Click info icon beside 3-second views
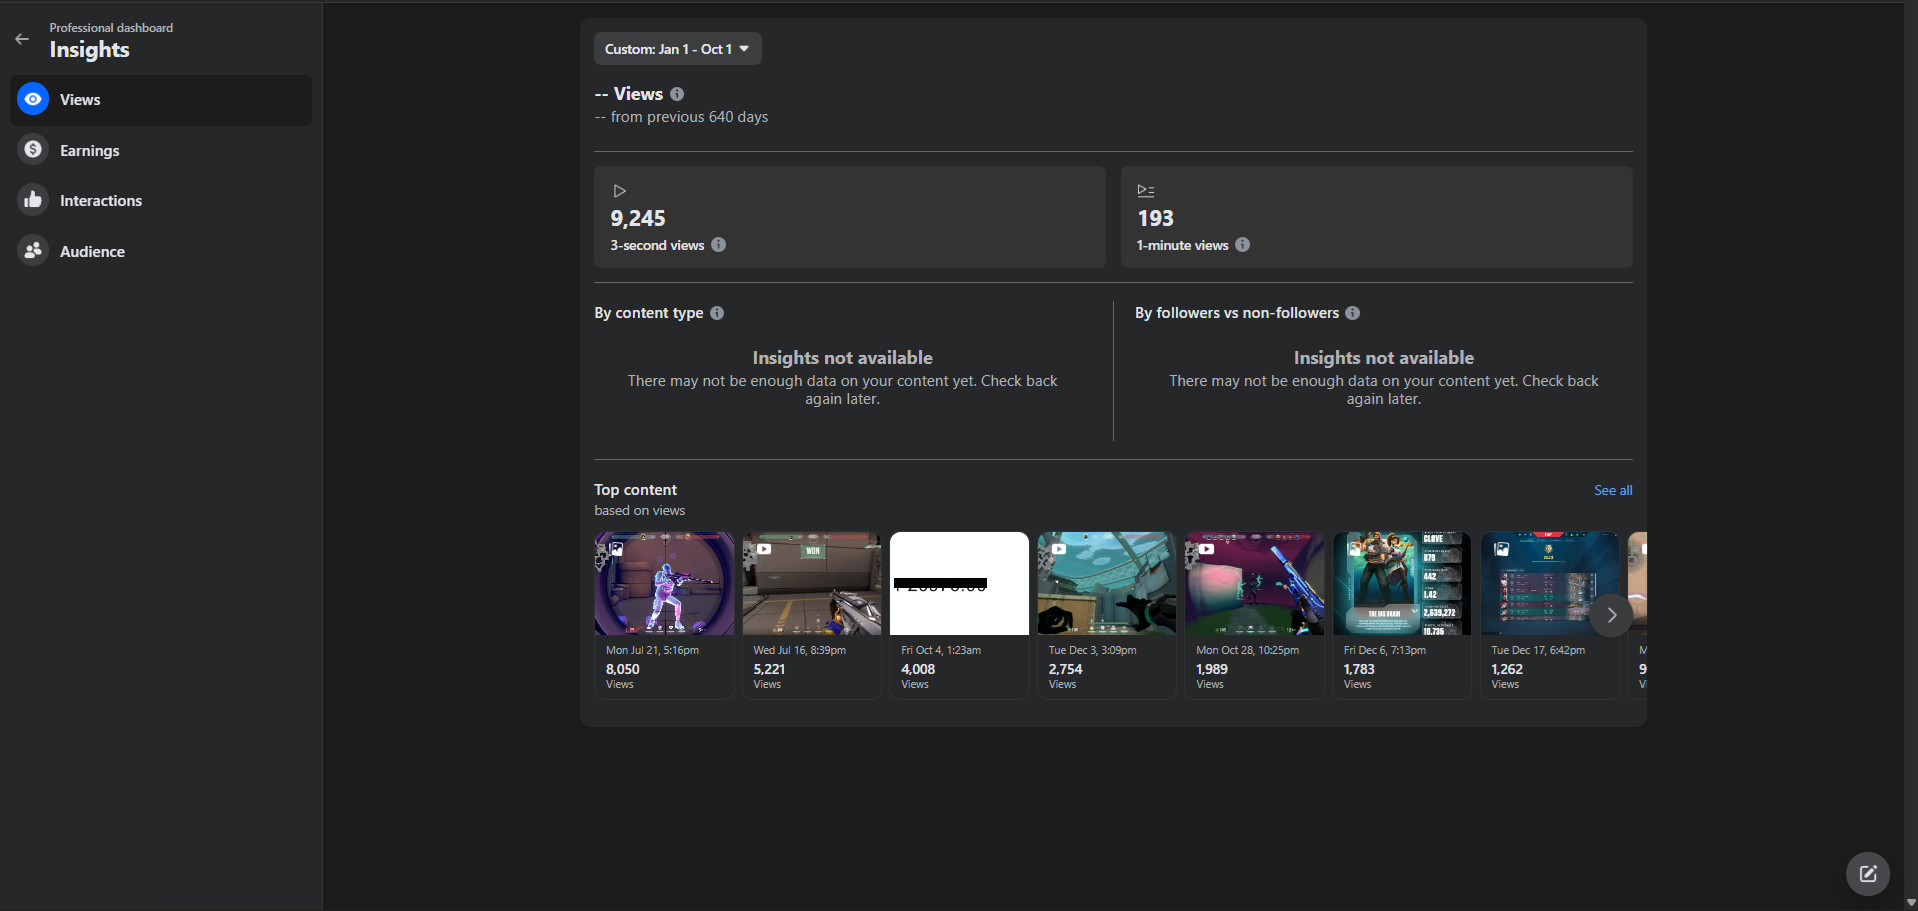 (x=718, y=245)
